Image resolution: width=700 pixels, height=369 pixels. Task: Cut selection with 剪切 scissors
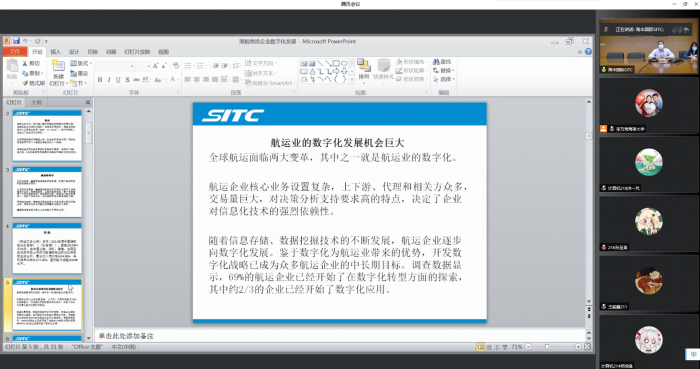pos(31,63)
